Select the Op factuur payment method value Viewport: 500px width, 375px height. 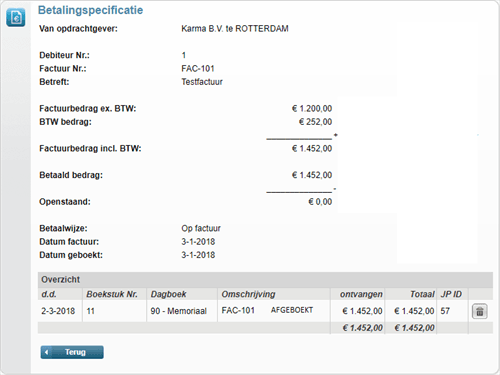(201, 228)
